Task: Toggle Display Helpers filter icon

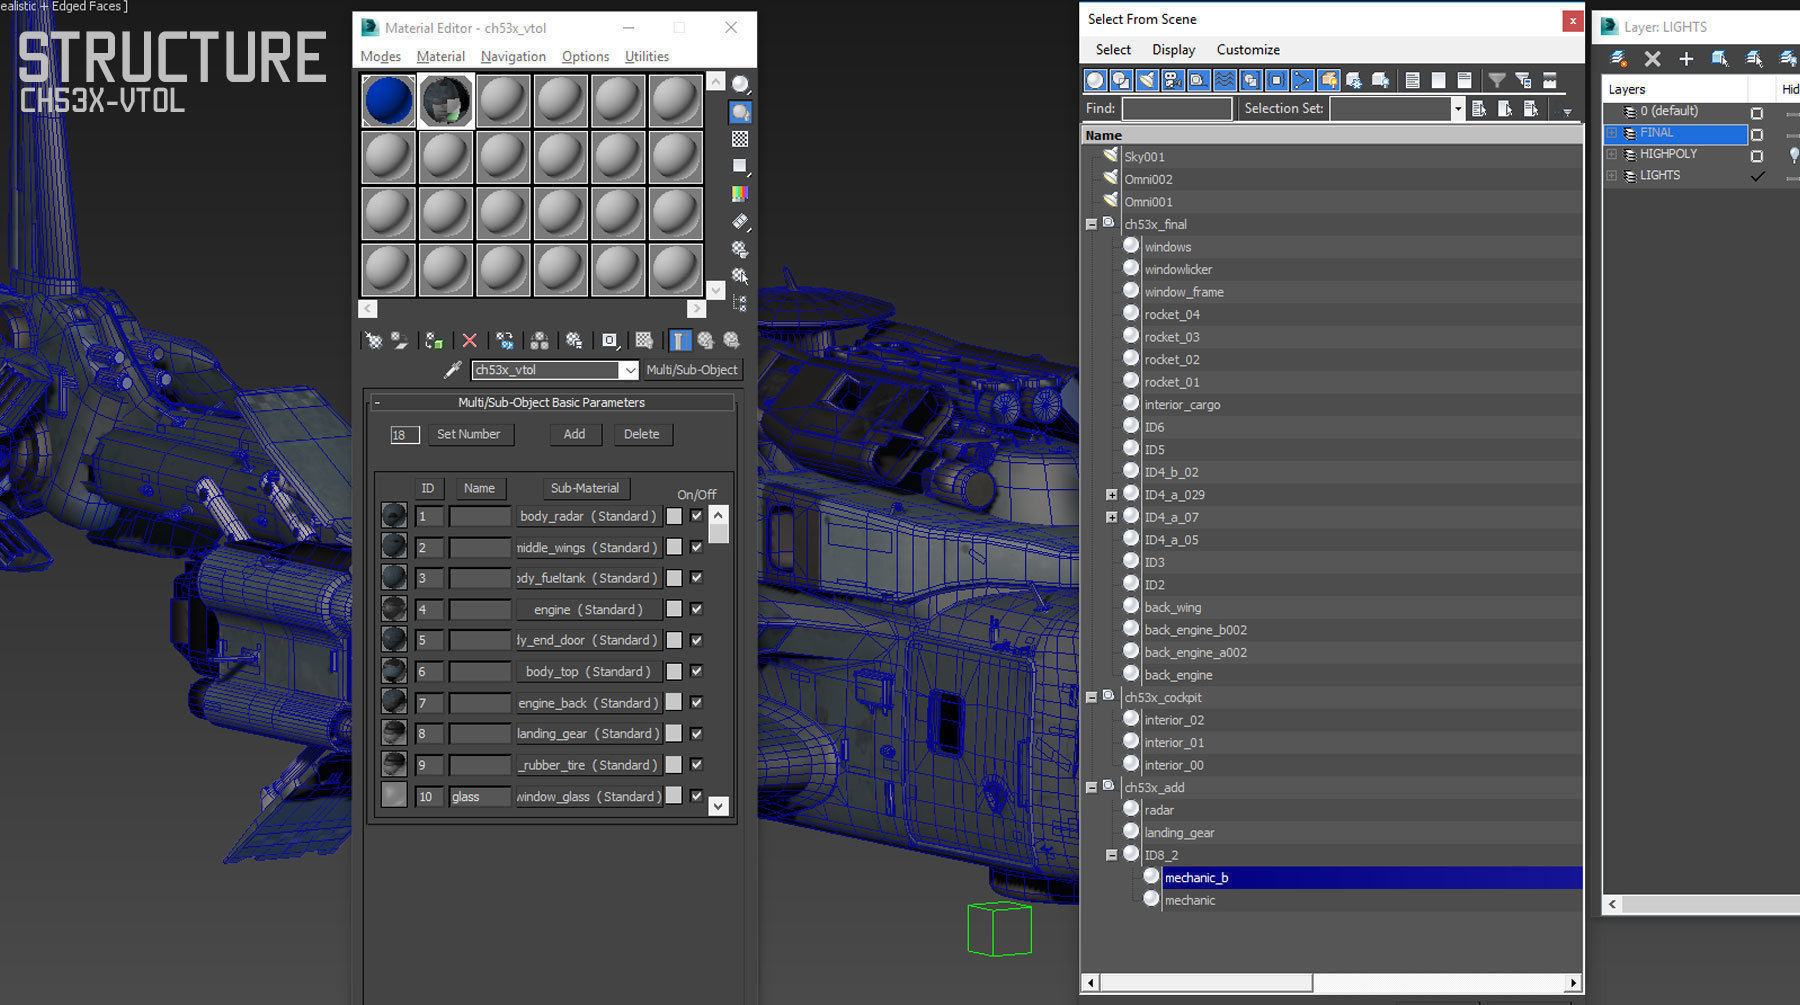Action: tap(1199, 80)
